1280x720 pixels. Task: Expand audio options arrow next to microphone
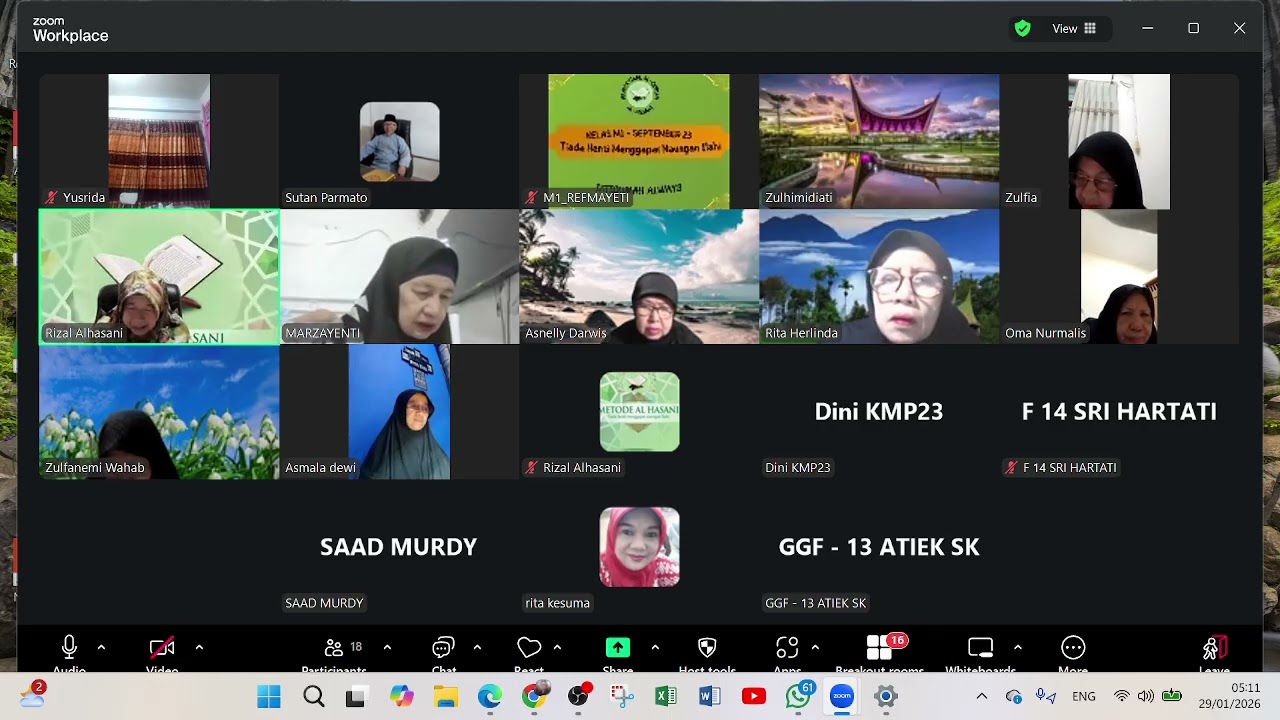click(101, 648)
